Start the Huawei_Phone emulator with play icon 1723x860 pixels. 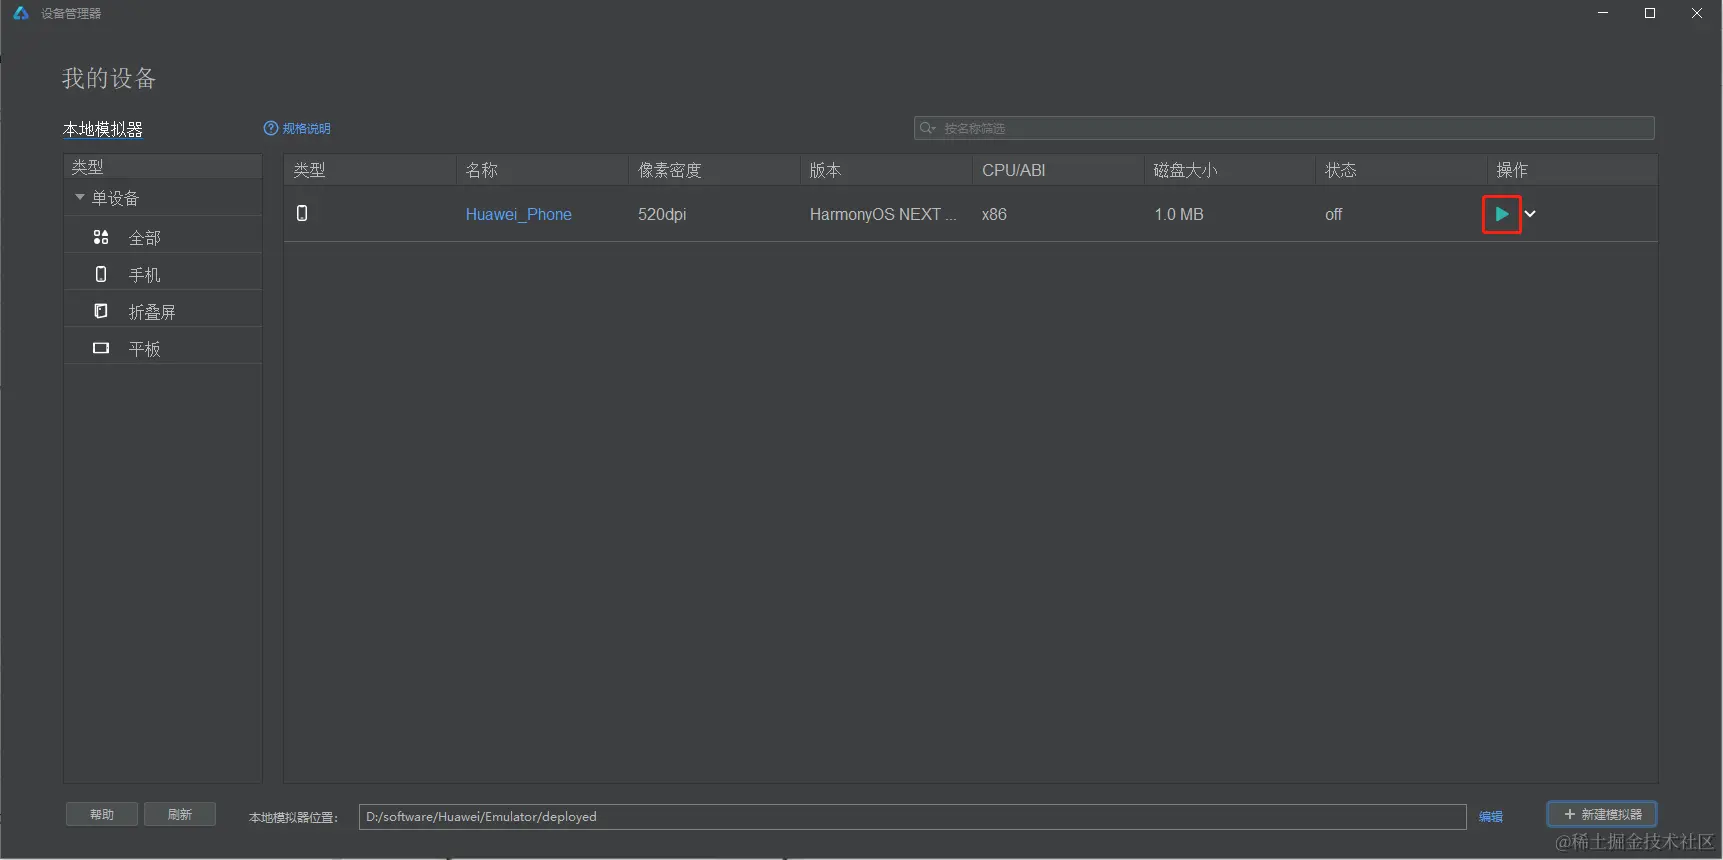pyautogui.click(x=1501, y=214)
